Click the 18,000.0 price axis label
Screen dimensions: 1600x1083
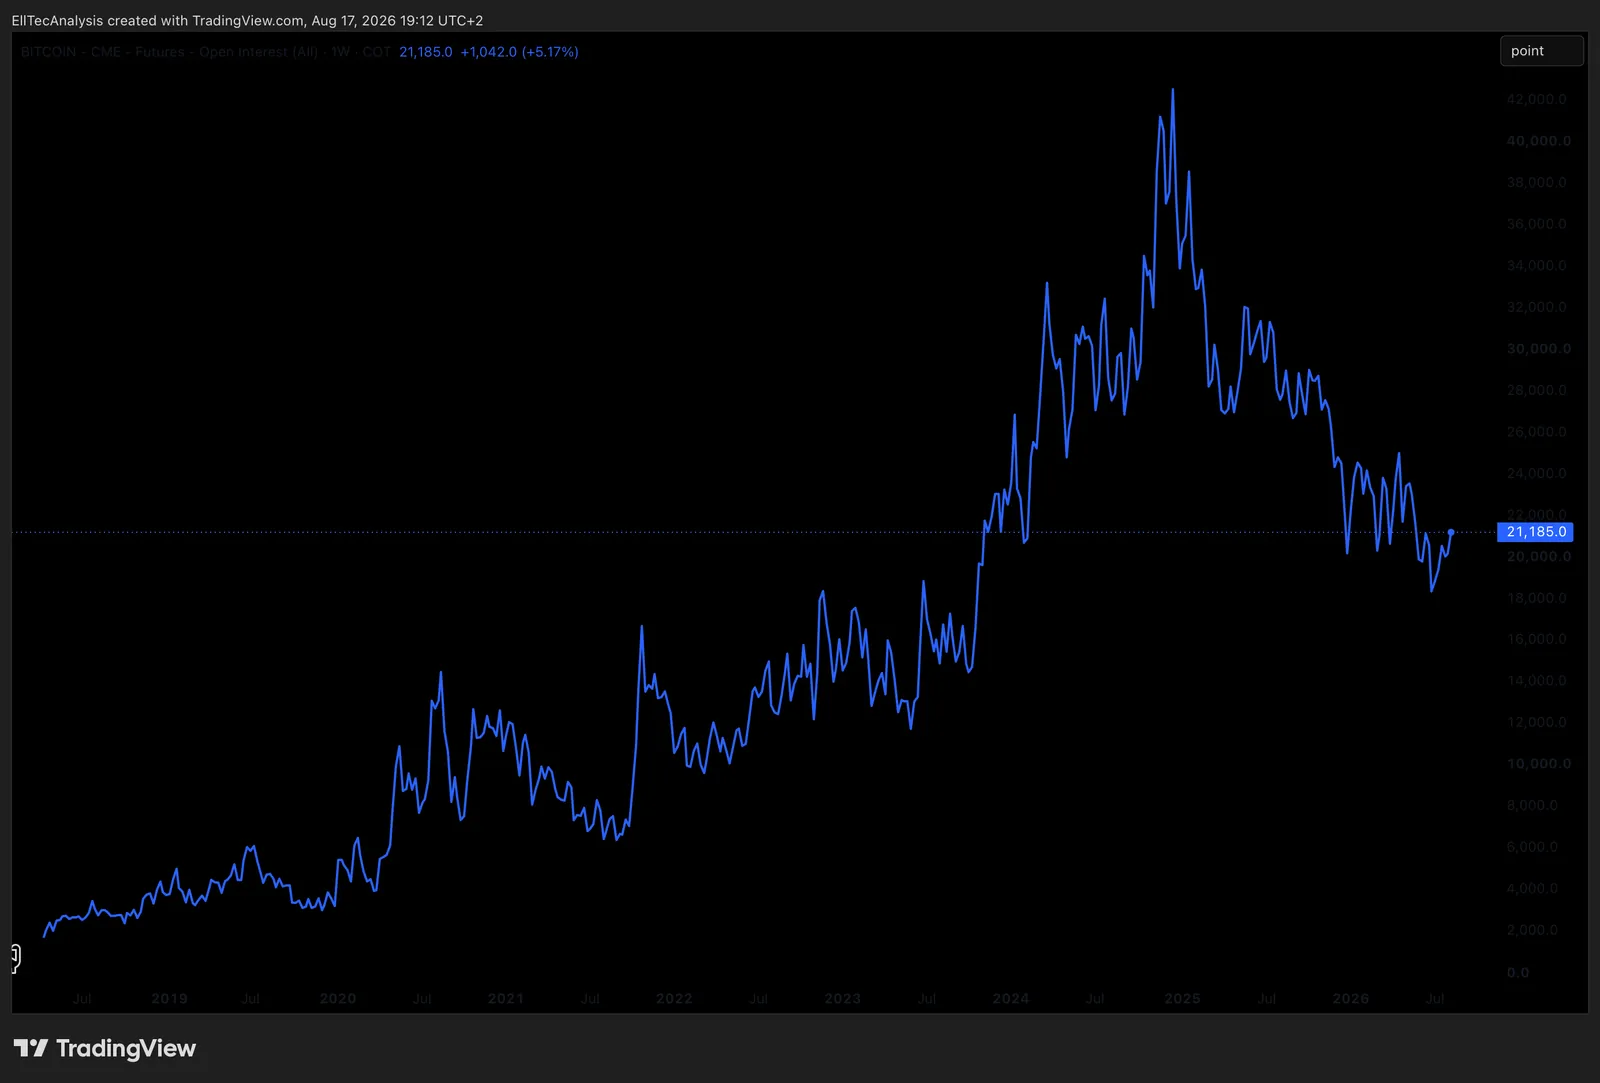[1537, 598]
